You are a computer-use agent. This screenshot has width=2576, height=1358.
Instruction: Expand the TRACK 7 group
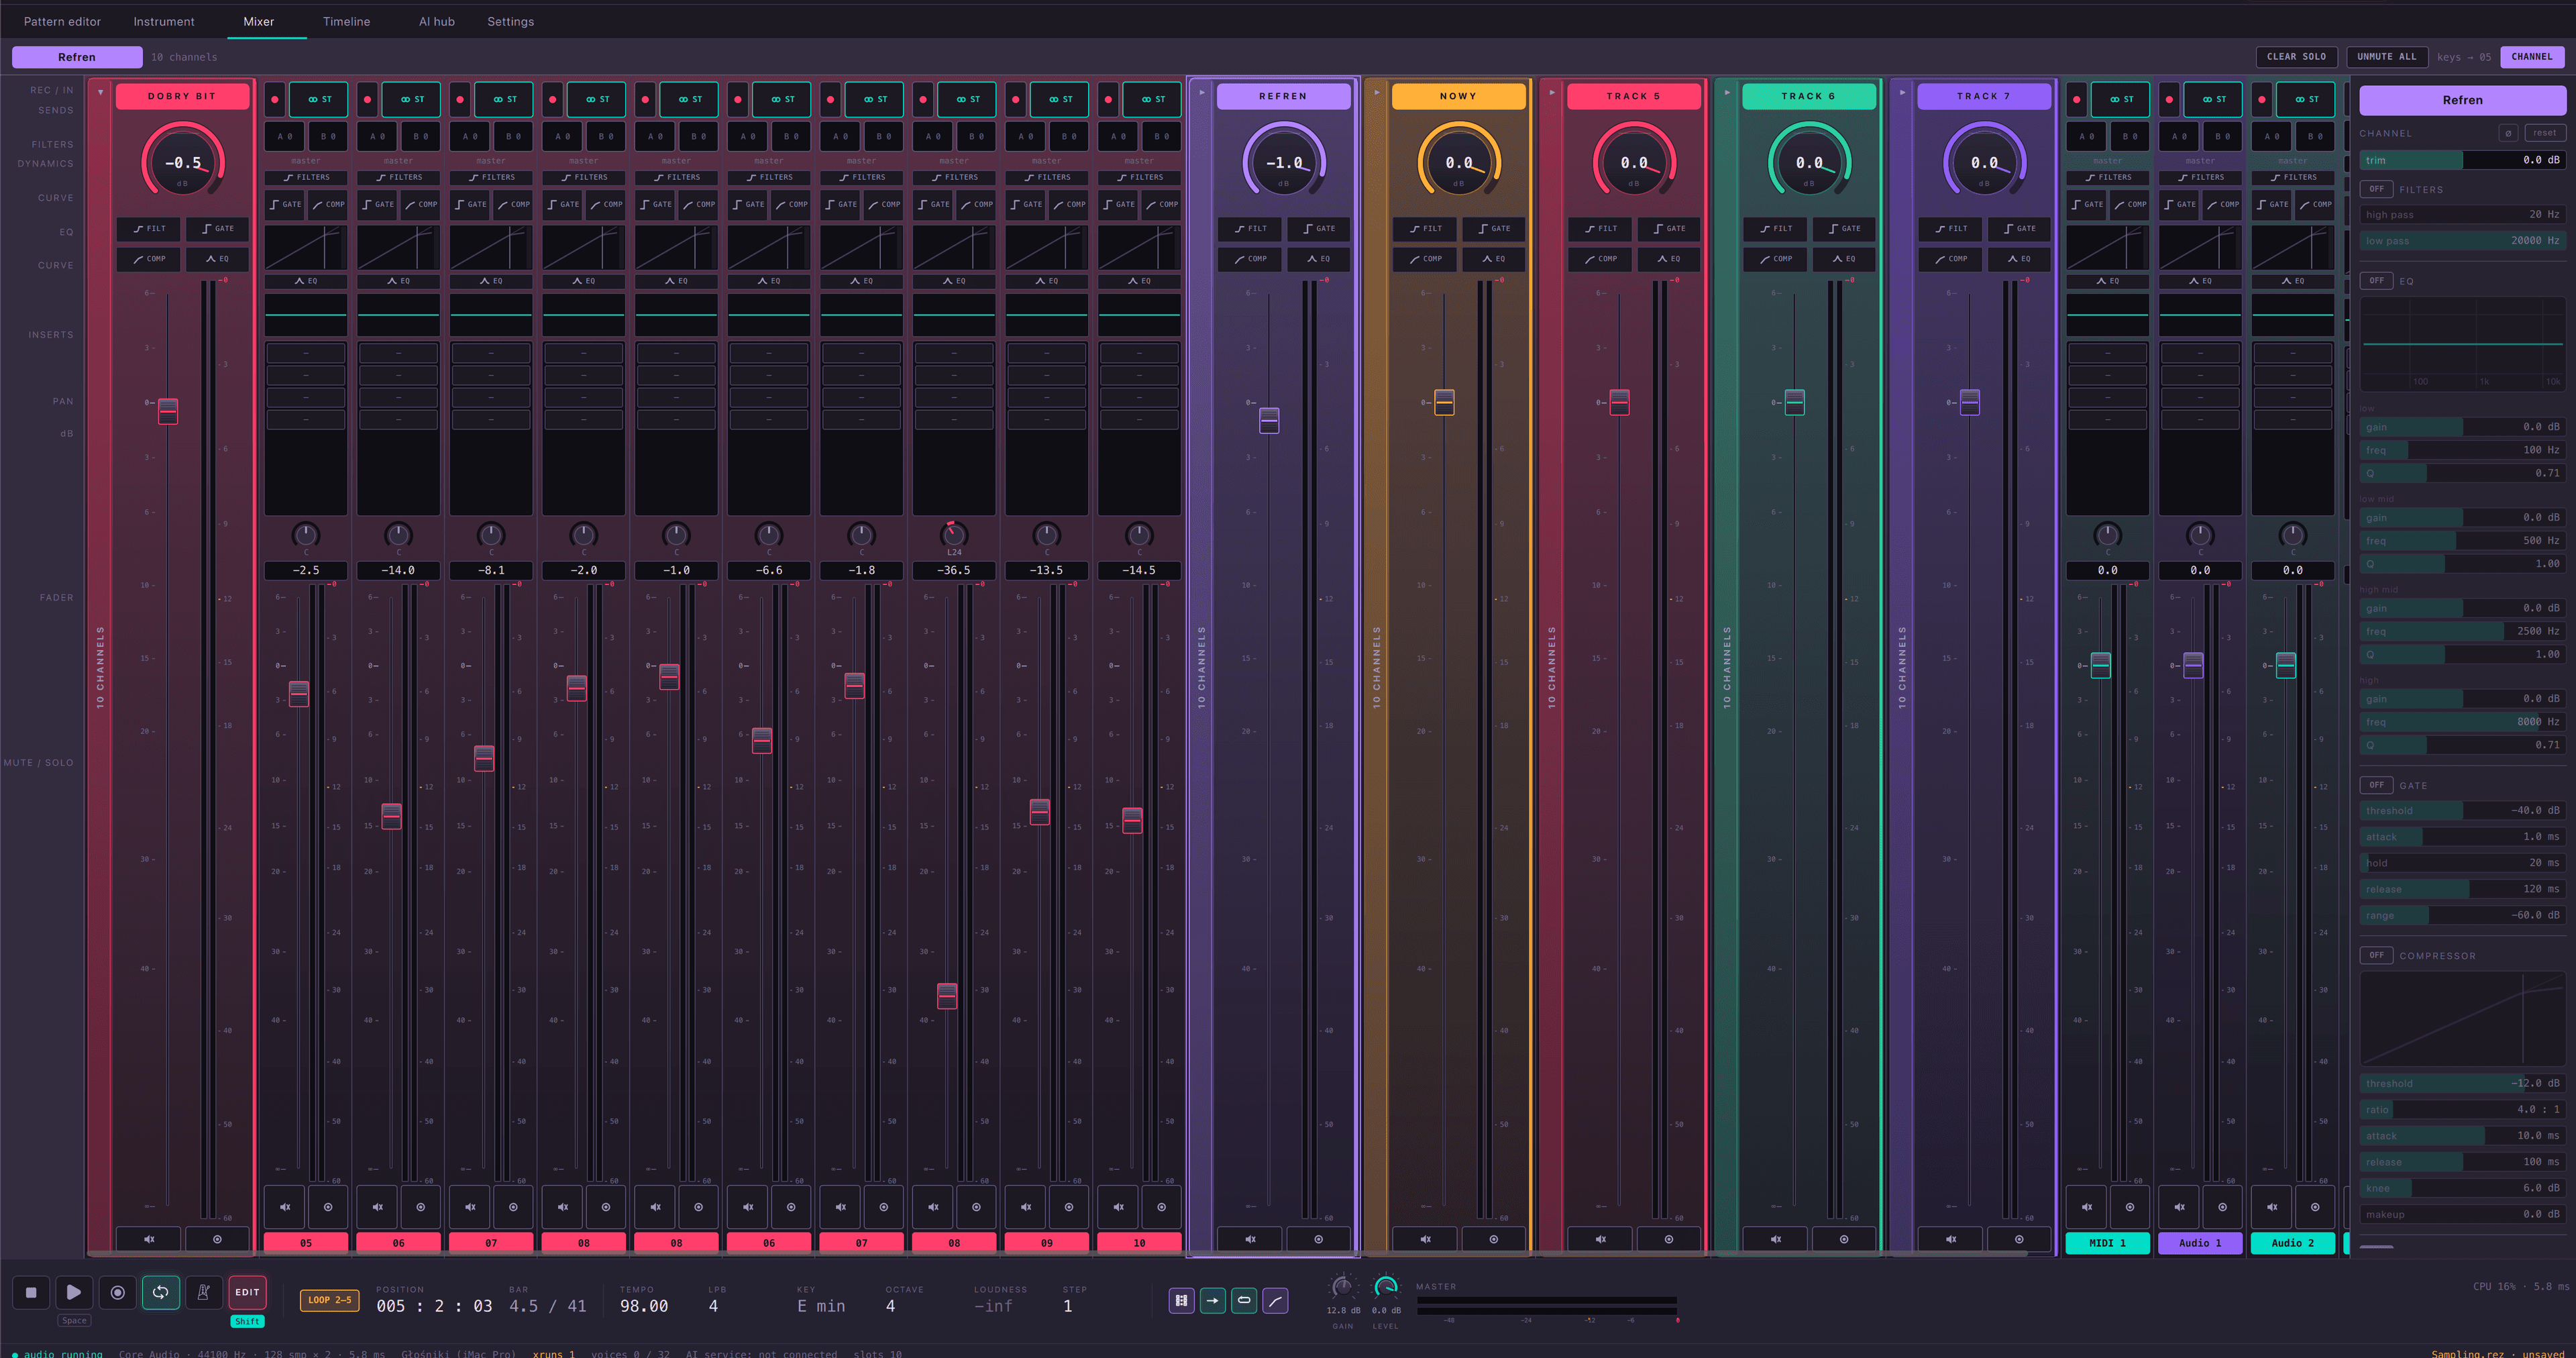click(x=1902, y=93)
